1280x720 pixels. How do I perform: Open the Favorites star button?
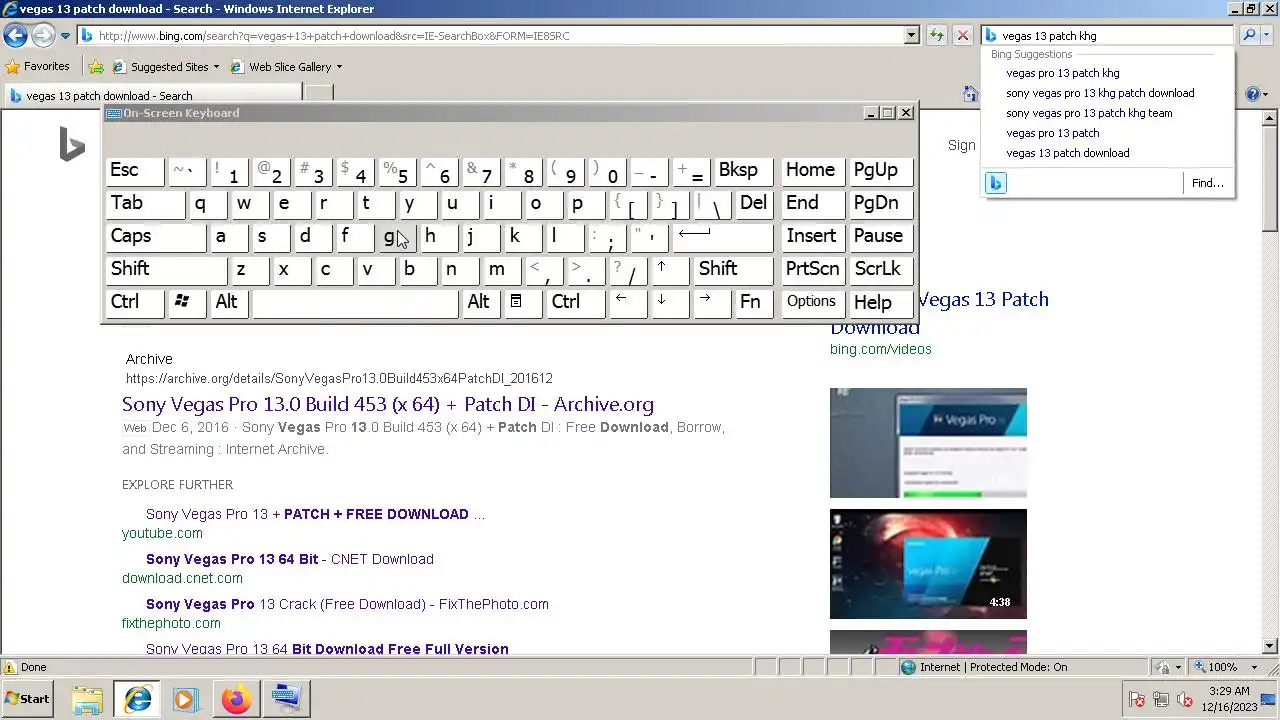point(37,67)
